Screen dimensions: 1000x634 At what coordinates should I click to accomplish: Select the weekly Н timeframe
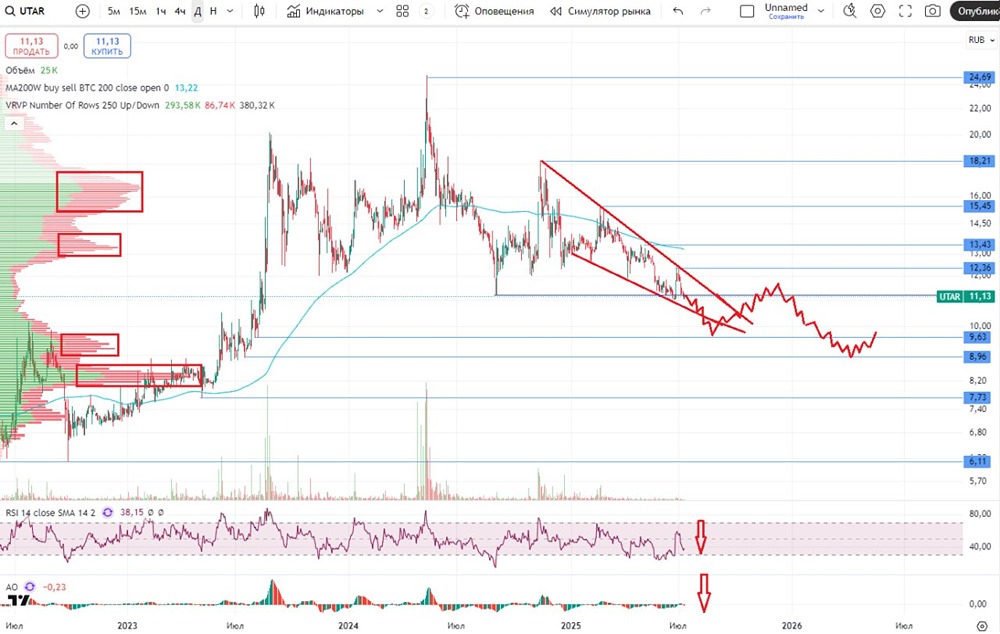pyautogui.click(x=213, y=11)
